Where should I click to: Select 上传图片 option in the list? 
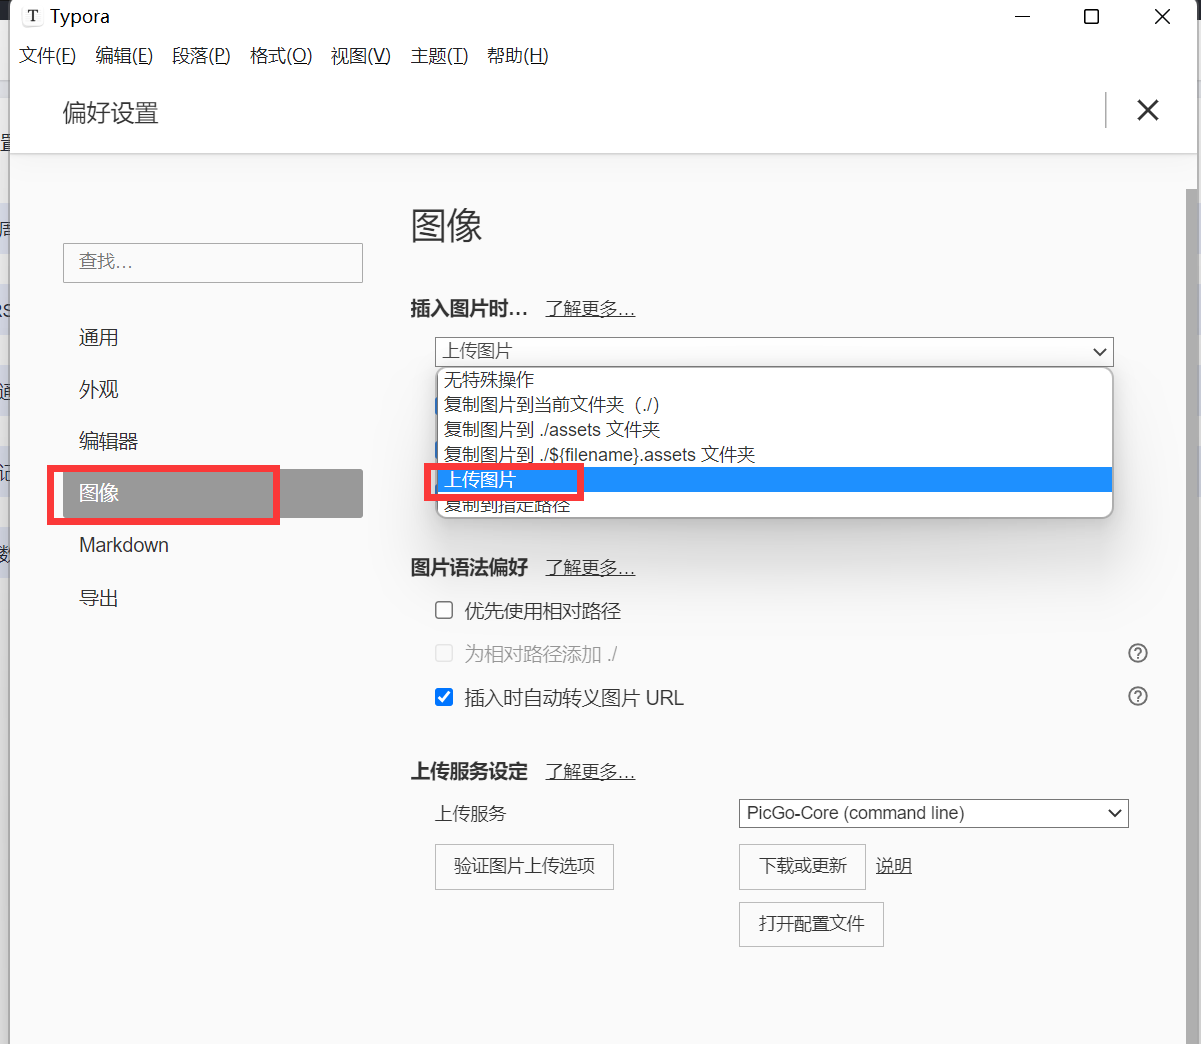pyautogui.click(x=775, y=480)
